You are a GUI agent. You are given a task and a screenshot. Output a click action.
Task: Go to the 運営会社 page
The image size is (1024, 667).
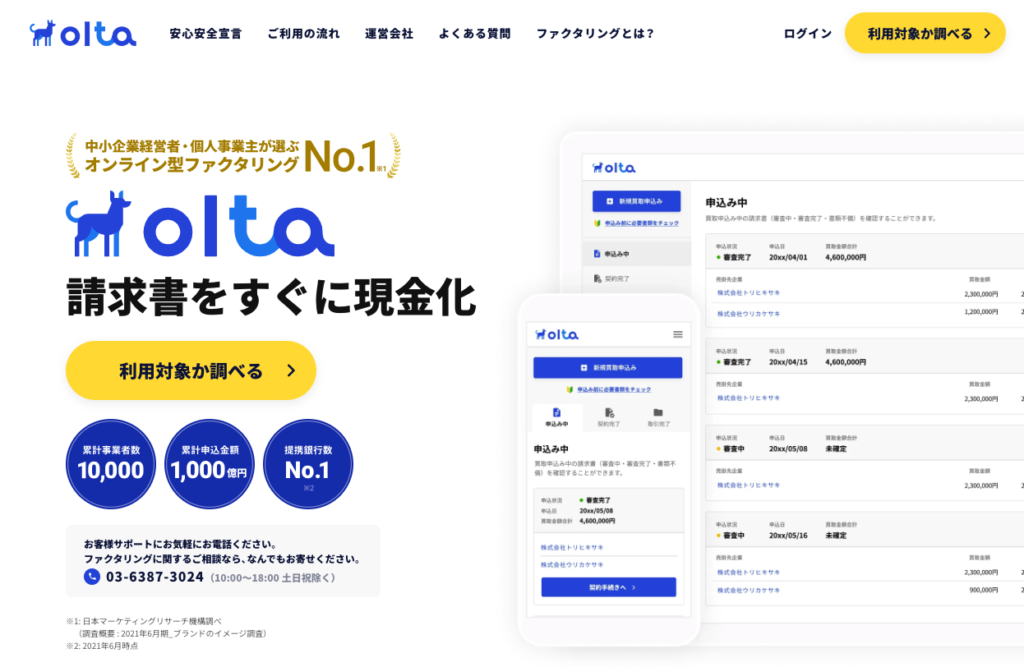click(389, 33)
